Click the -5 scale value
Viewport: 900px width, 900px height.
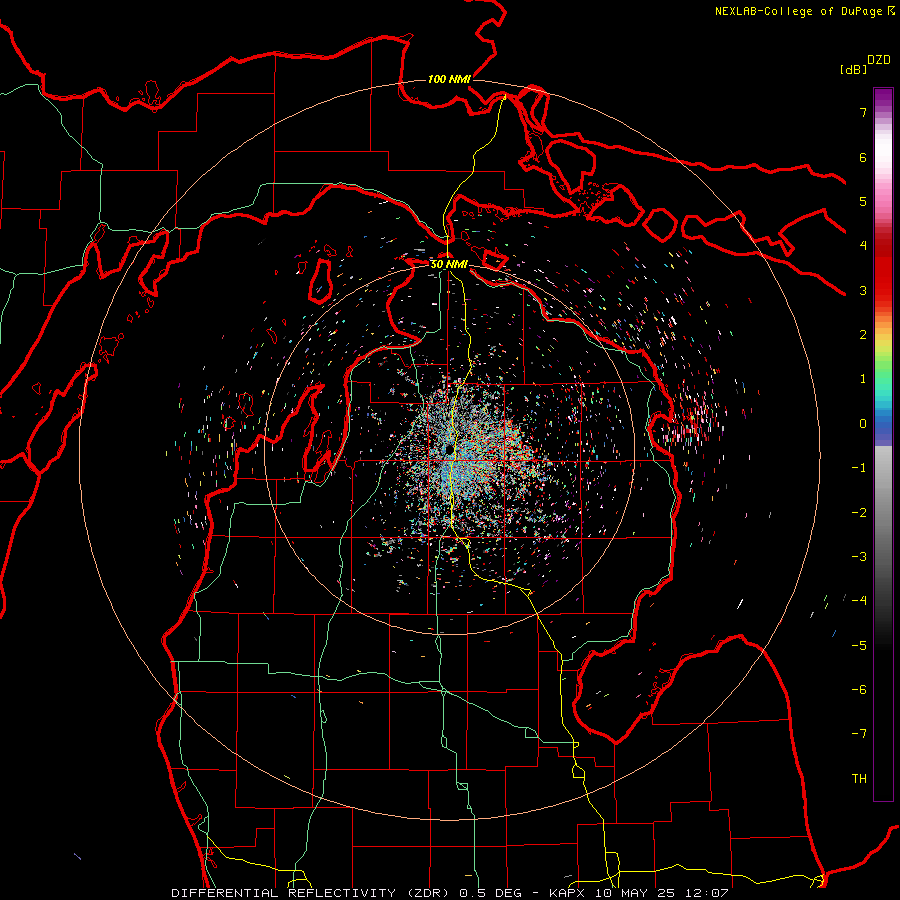[859, 646]
